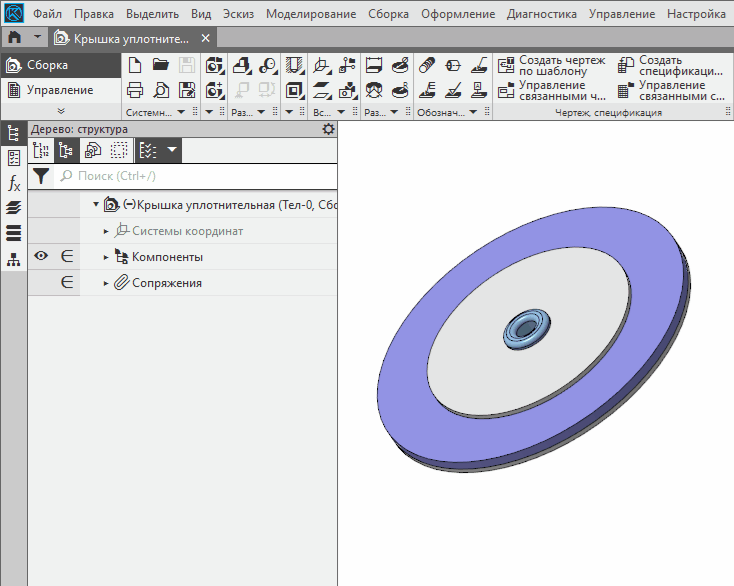Screen dimensions: 734x586
Task: Open the Variables (fx) side panel
Action: pos(14,183)
